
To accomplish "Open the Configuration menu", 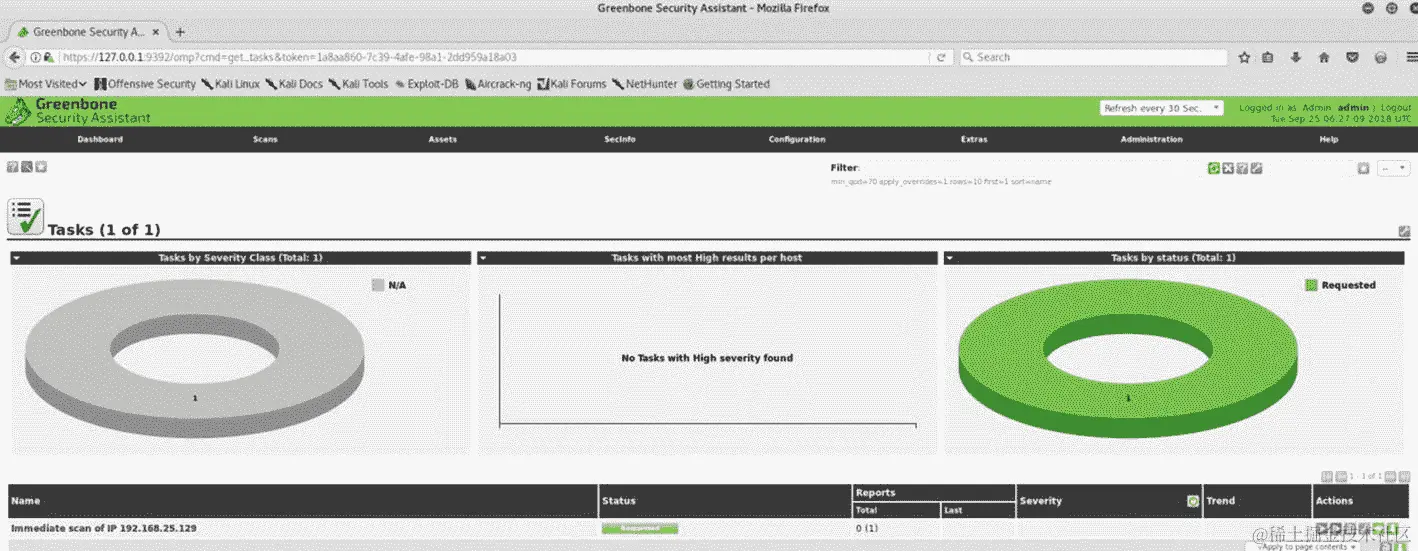I will 797,139.
